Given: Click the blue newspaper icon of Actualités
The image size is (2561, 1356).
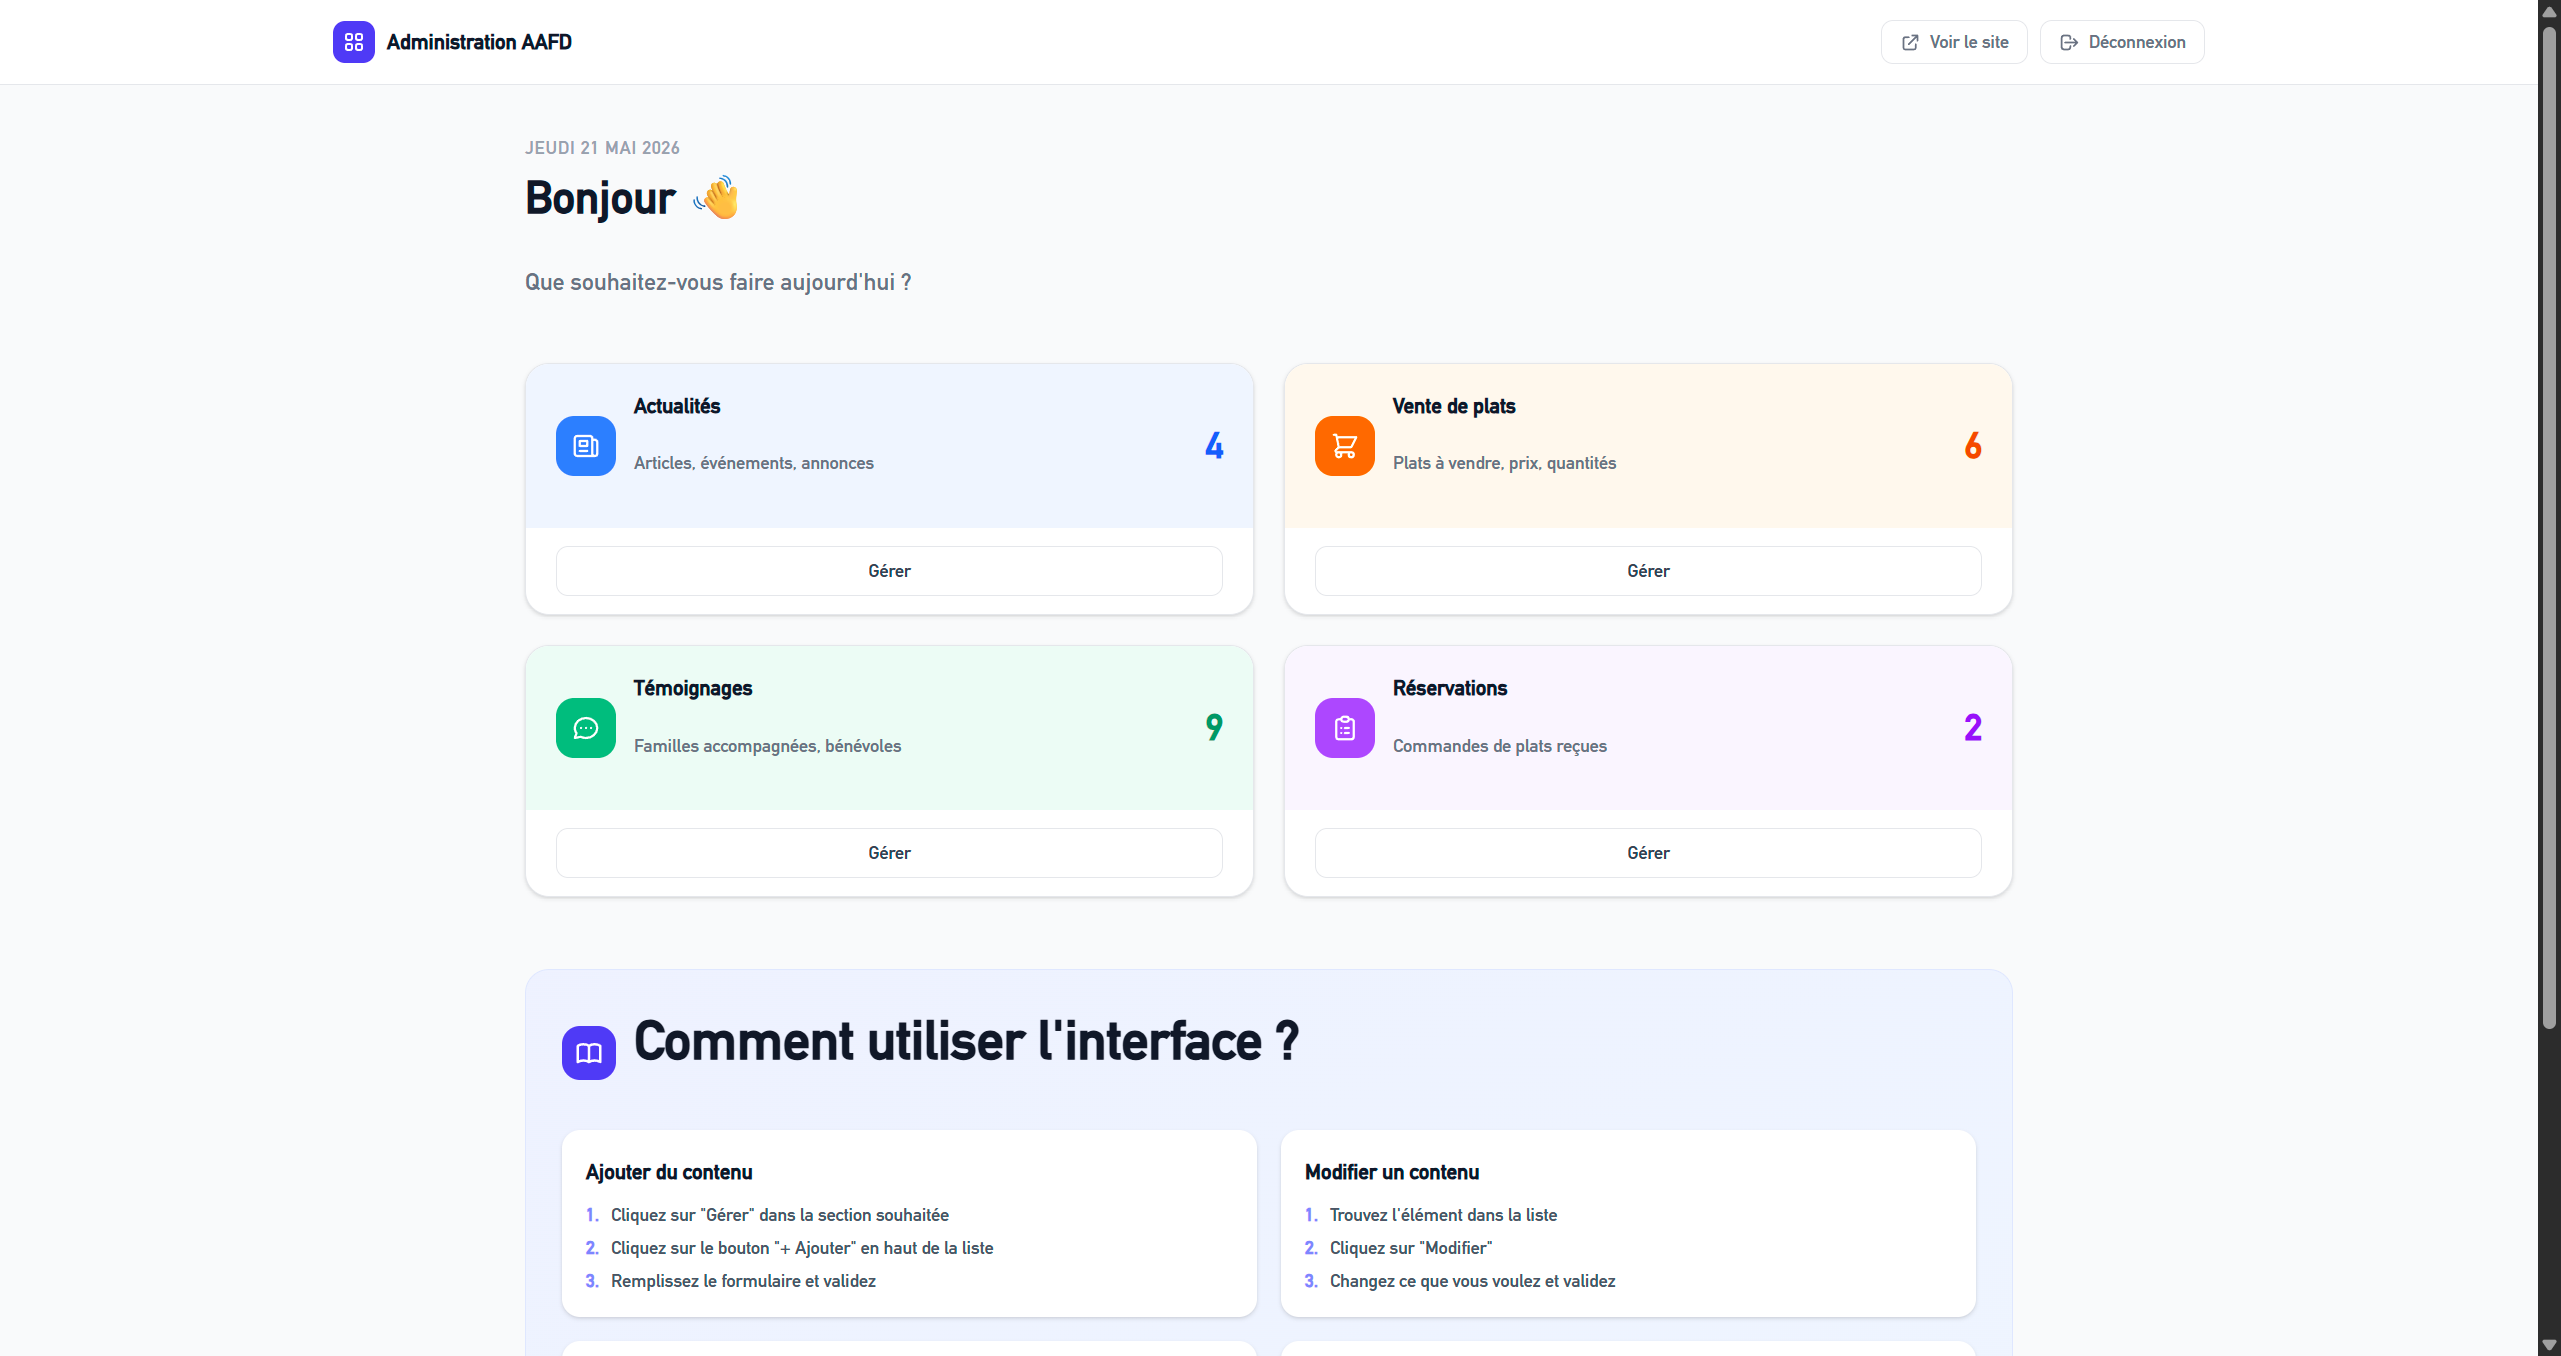Looking at the screenshot, I should [x=586, y=446].
